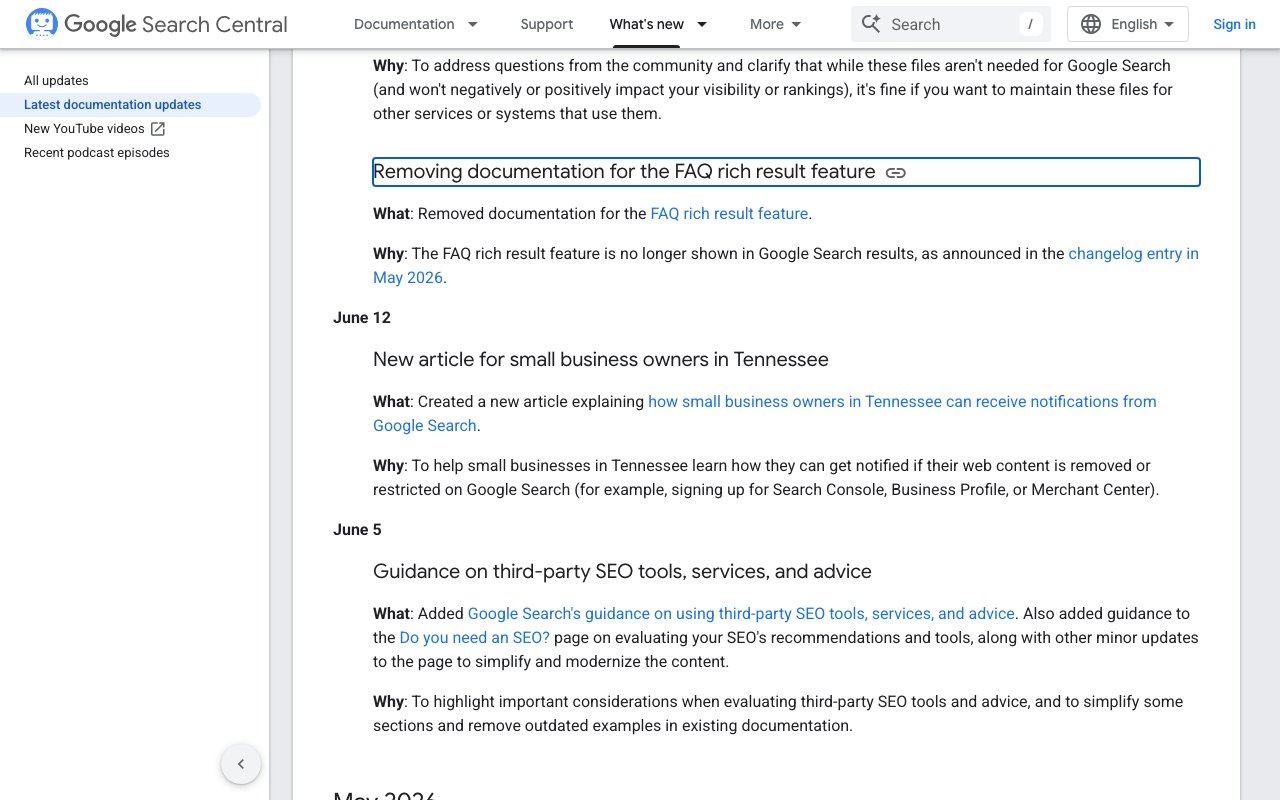Copy link icon beside FAQ rich result heading
This screenshot has height=800, width=1280.
tap(896, 173)
